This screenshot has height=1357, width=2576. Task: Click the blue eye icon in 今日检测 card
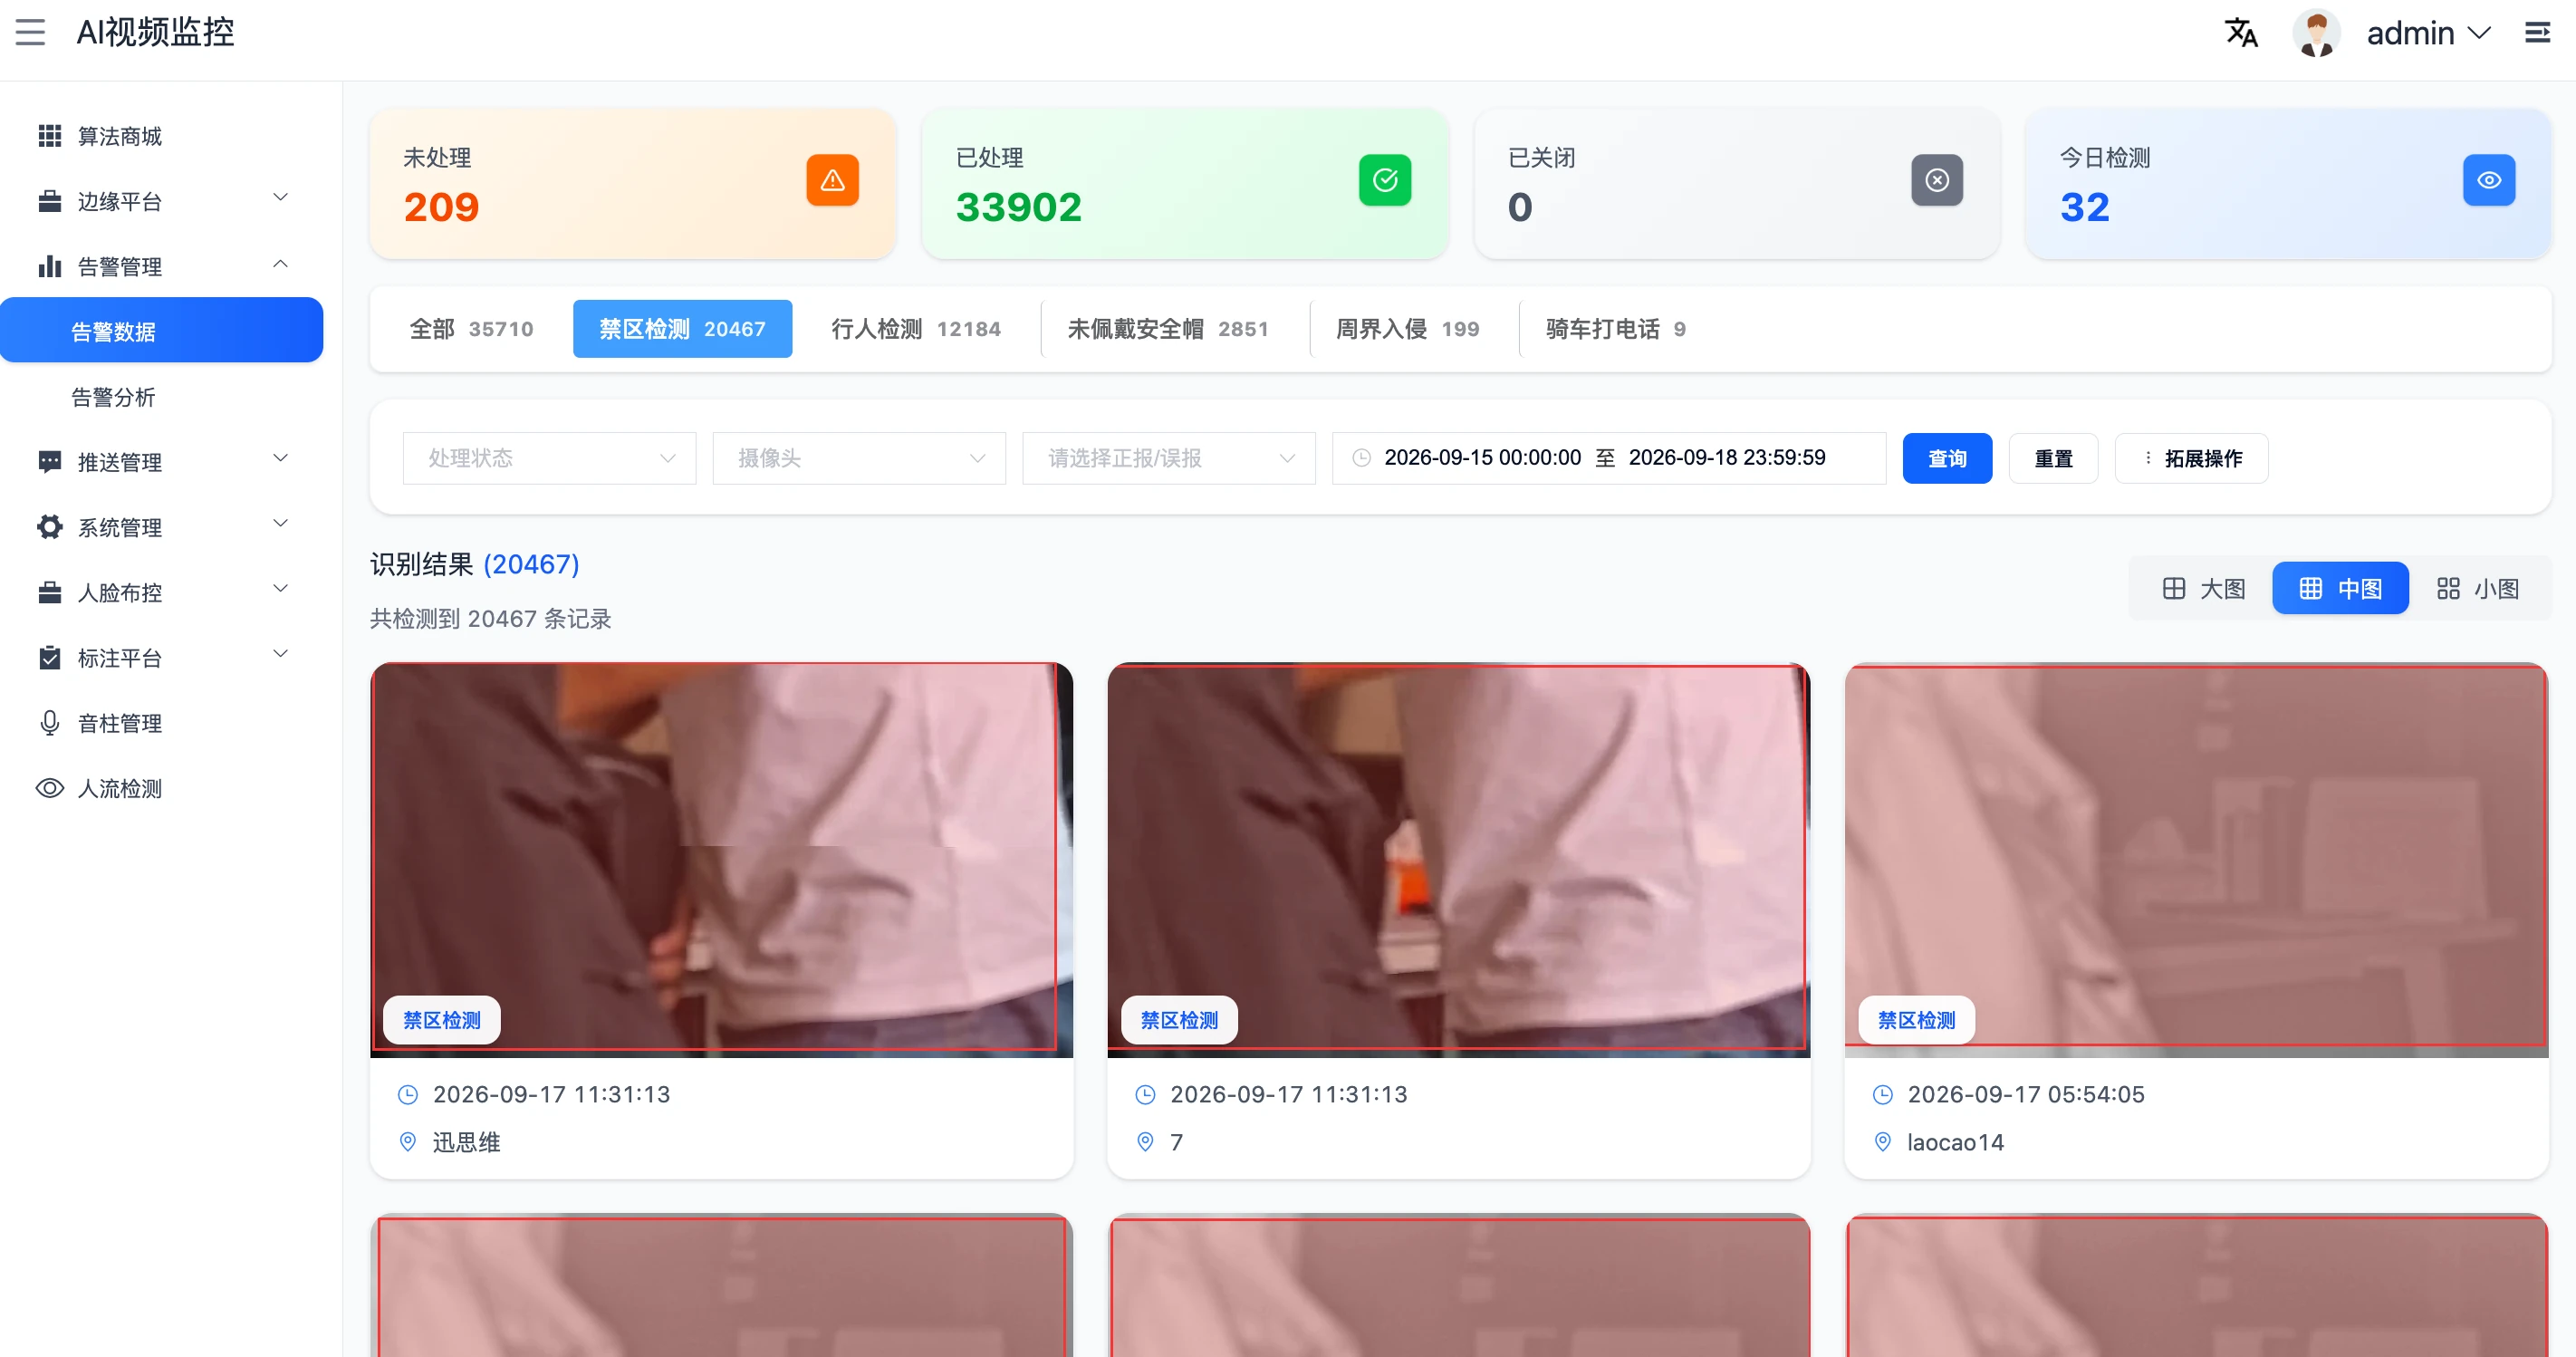[2488, 180]
